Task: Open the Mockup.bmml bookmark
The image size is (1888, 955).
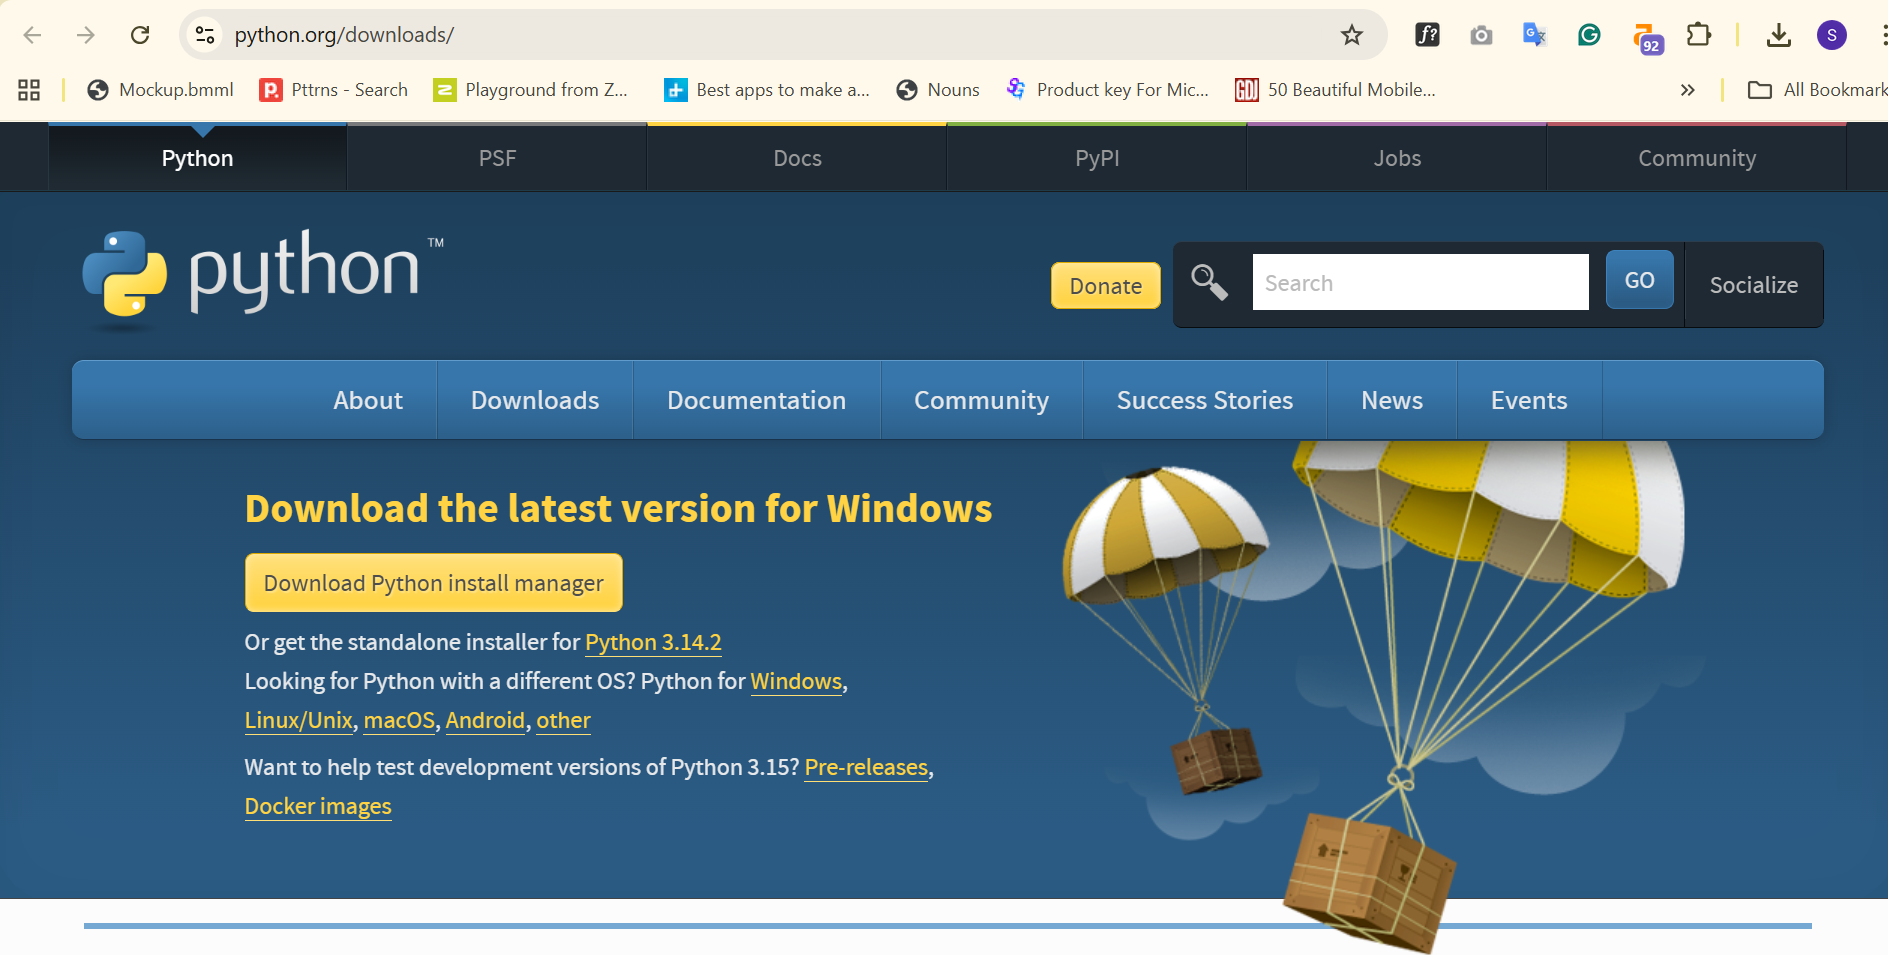Action: 160,90
